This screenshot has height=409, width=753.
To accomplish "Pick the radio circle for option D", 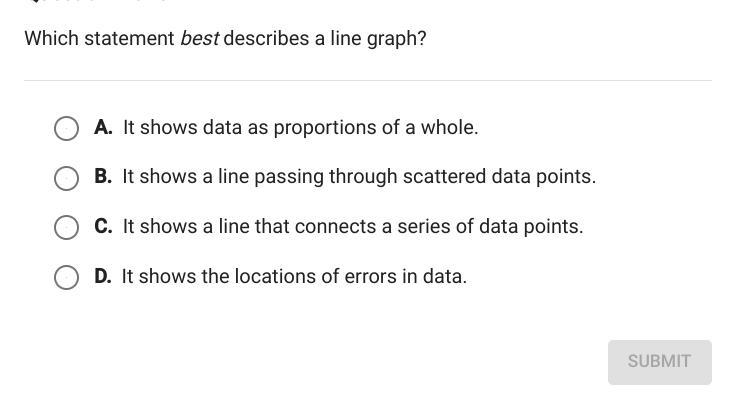I will click(x=66, y=277).
